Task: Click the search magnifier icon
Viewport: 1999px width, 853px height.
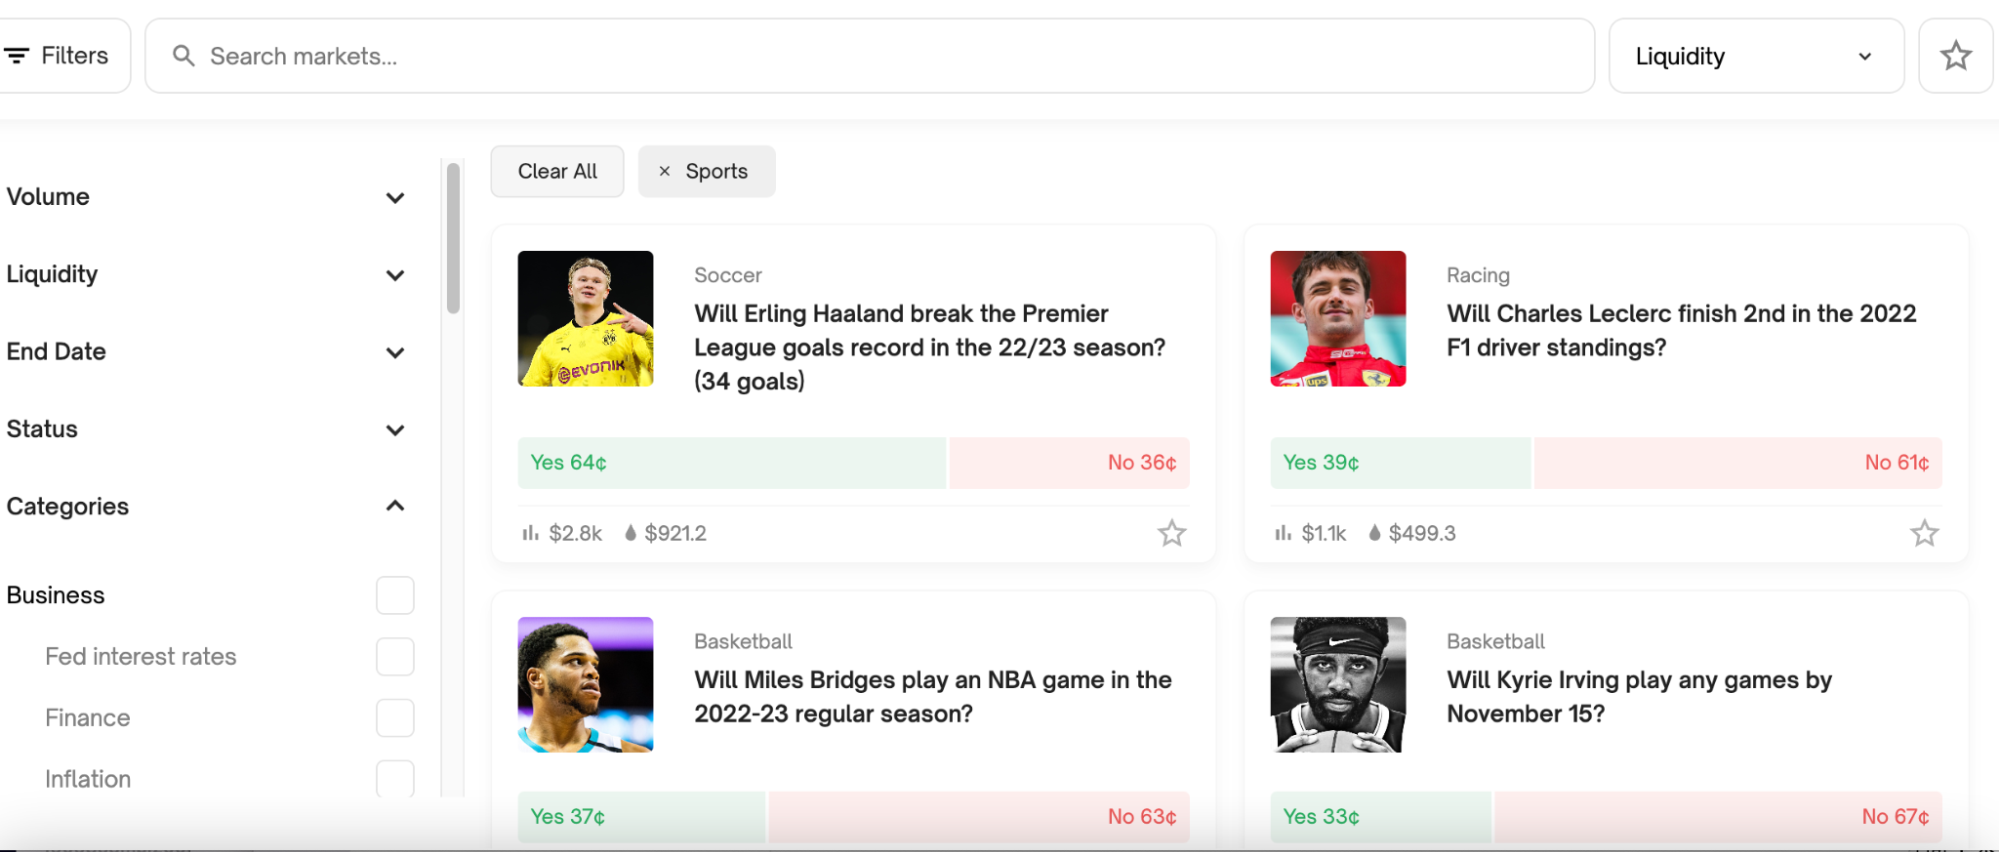Action: (183, 56)
